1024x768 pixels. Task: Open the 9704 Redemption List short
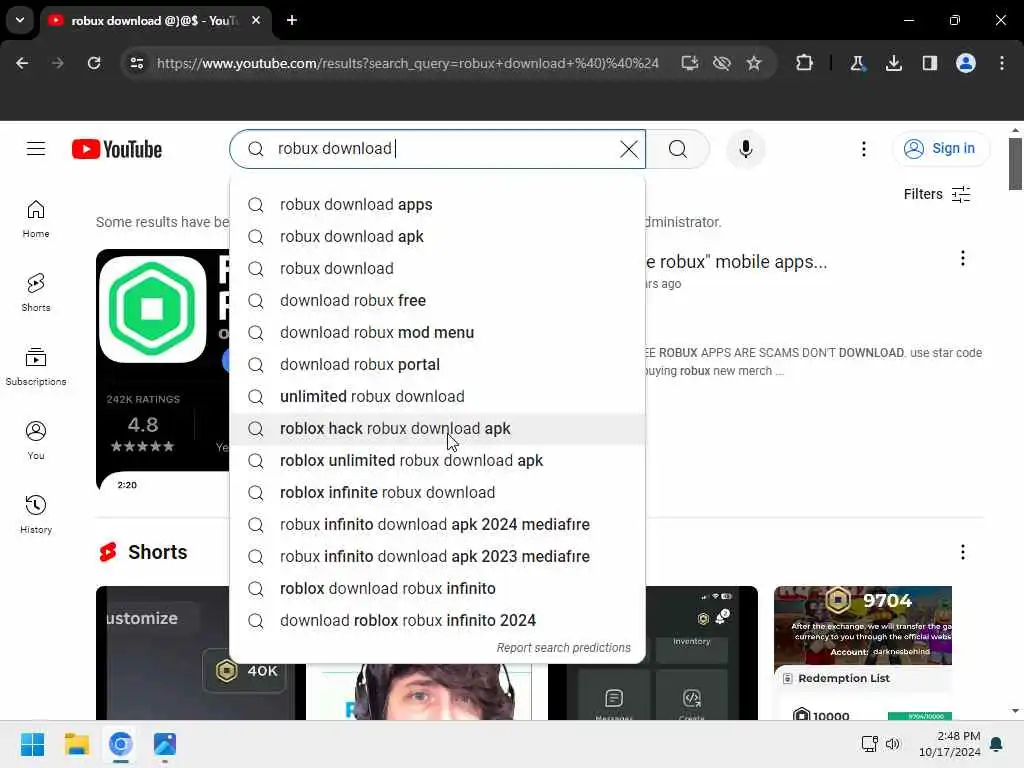(x=863, y=653)
